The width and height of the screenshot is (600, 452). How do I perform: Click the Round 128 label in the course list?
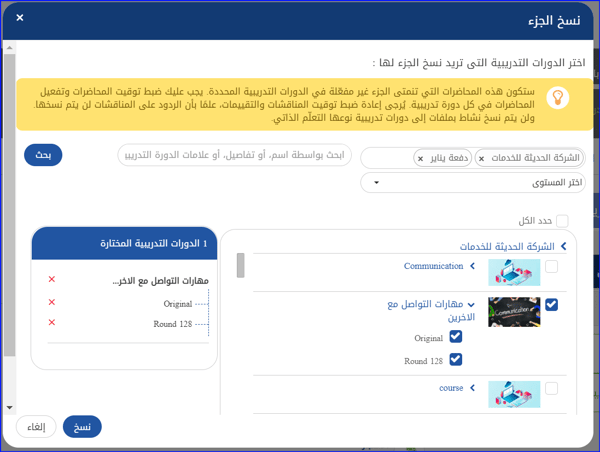(424, 361)
